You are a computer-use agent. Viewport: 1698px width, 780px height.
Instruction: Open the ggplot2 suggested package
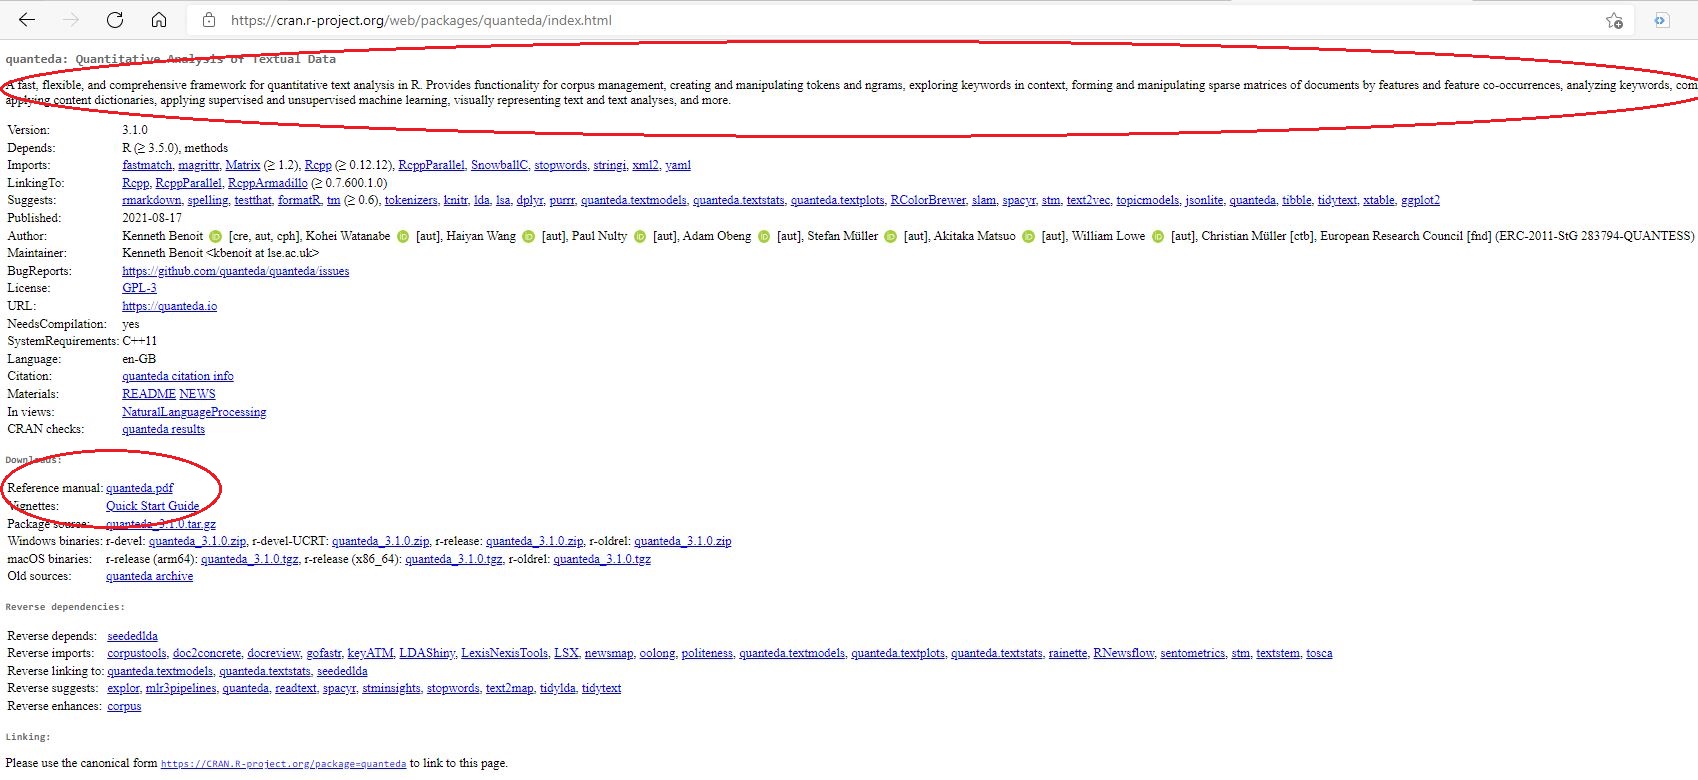tap(1420, 200)
